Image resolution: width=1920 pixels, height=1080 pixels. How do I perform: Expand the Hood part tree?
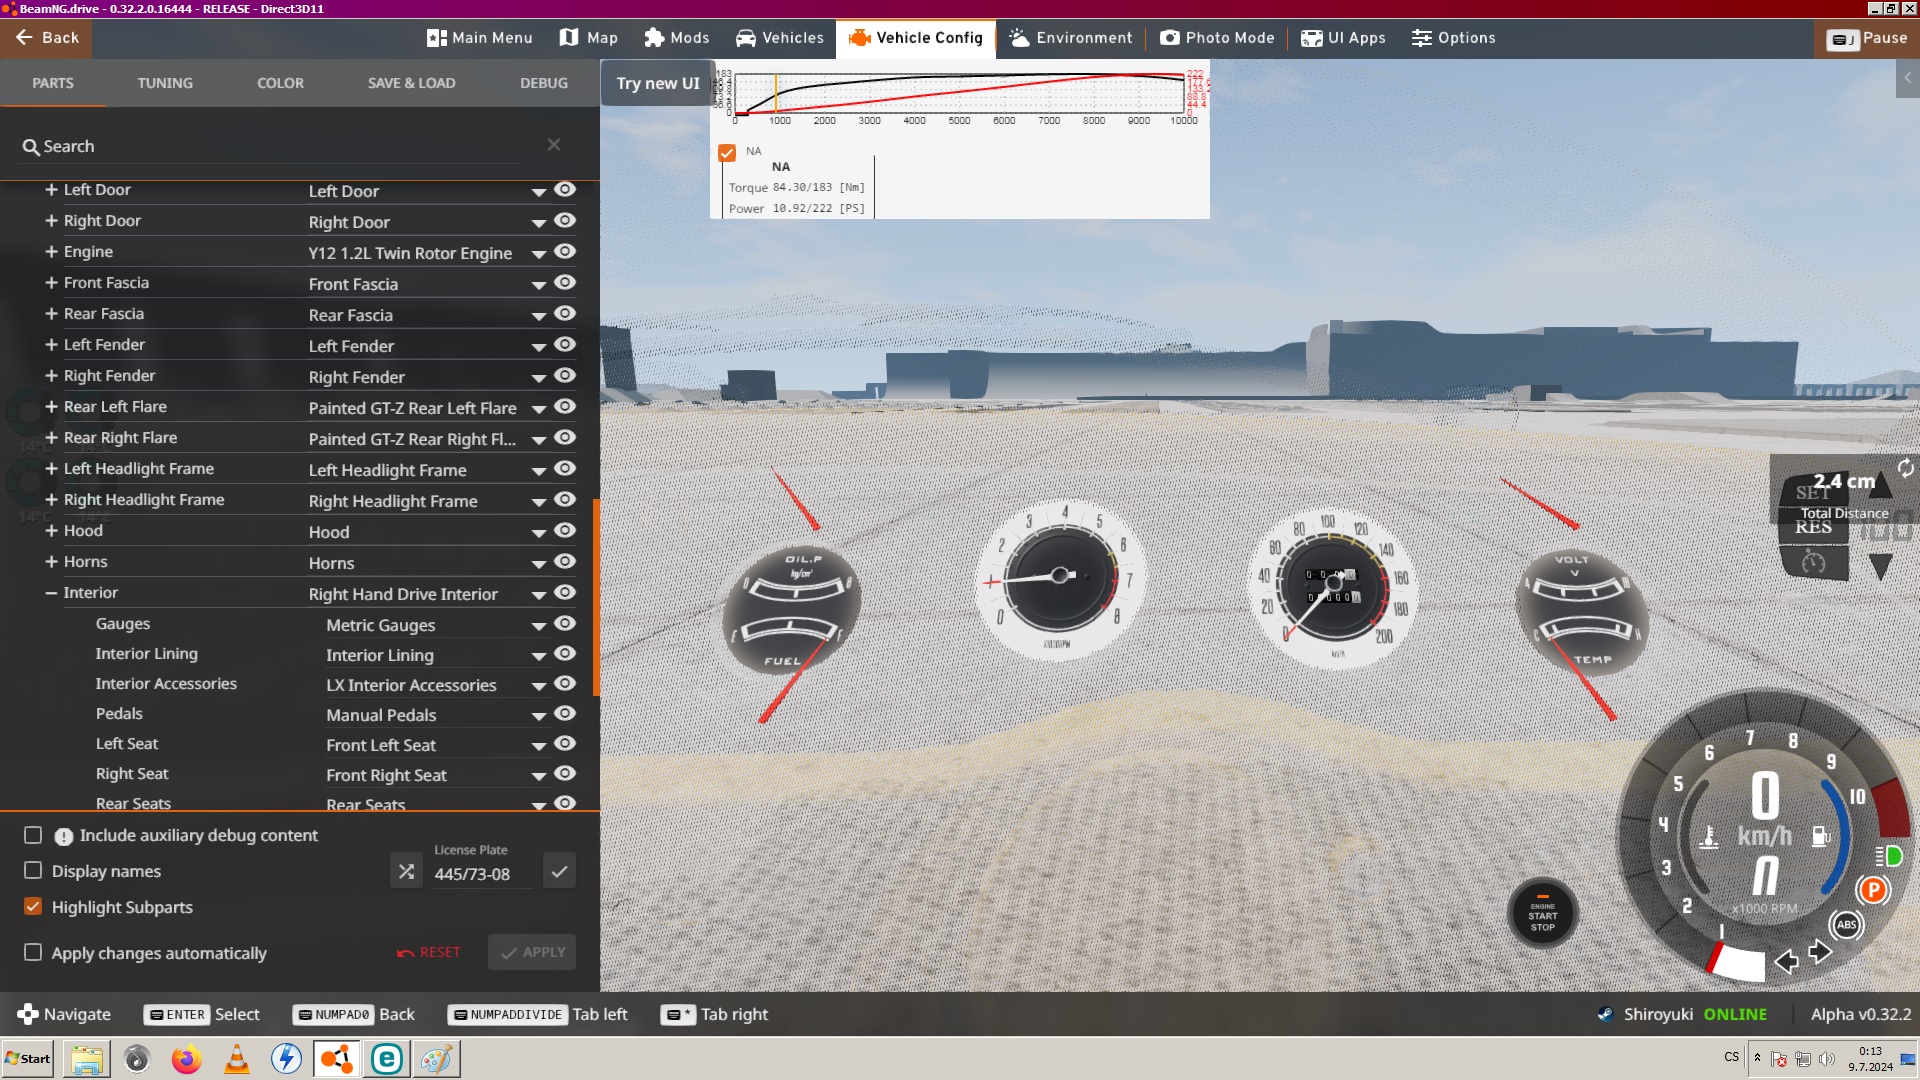tap(51, 531)
